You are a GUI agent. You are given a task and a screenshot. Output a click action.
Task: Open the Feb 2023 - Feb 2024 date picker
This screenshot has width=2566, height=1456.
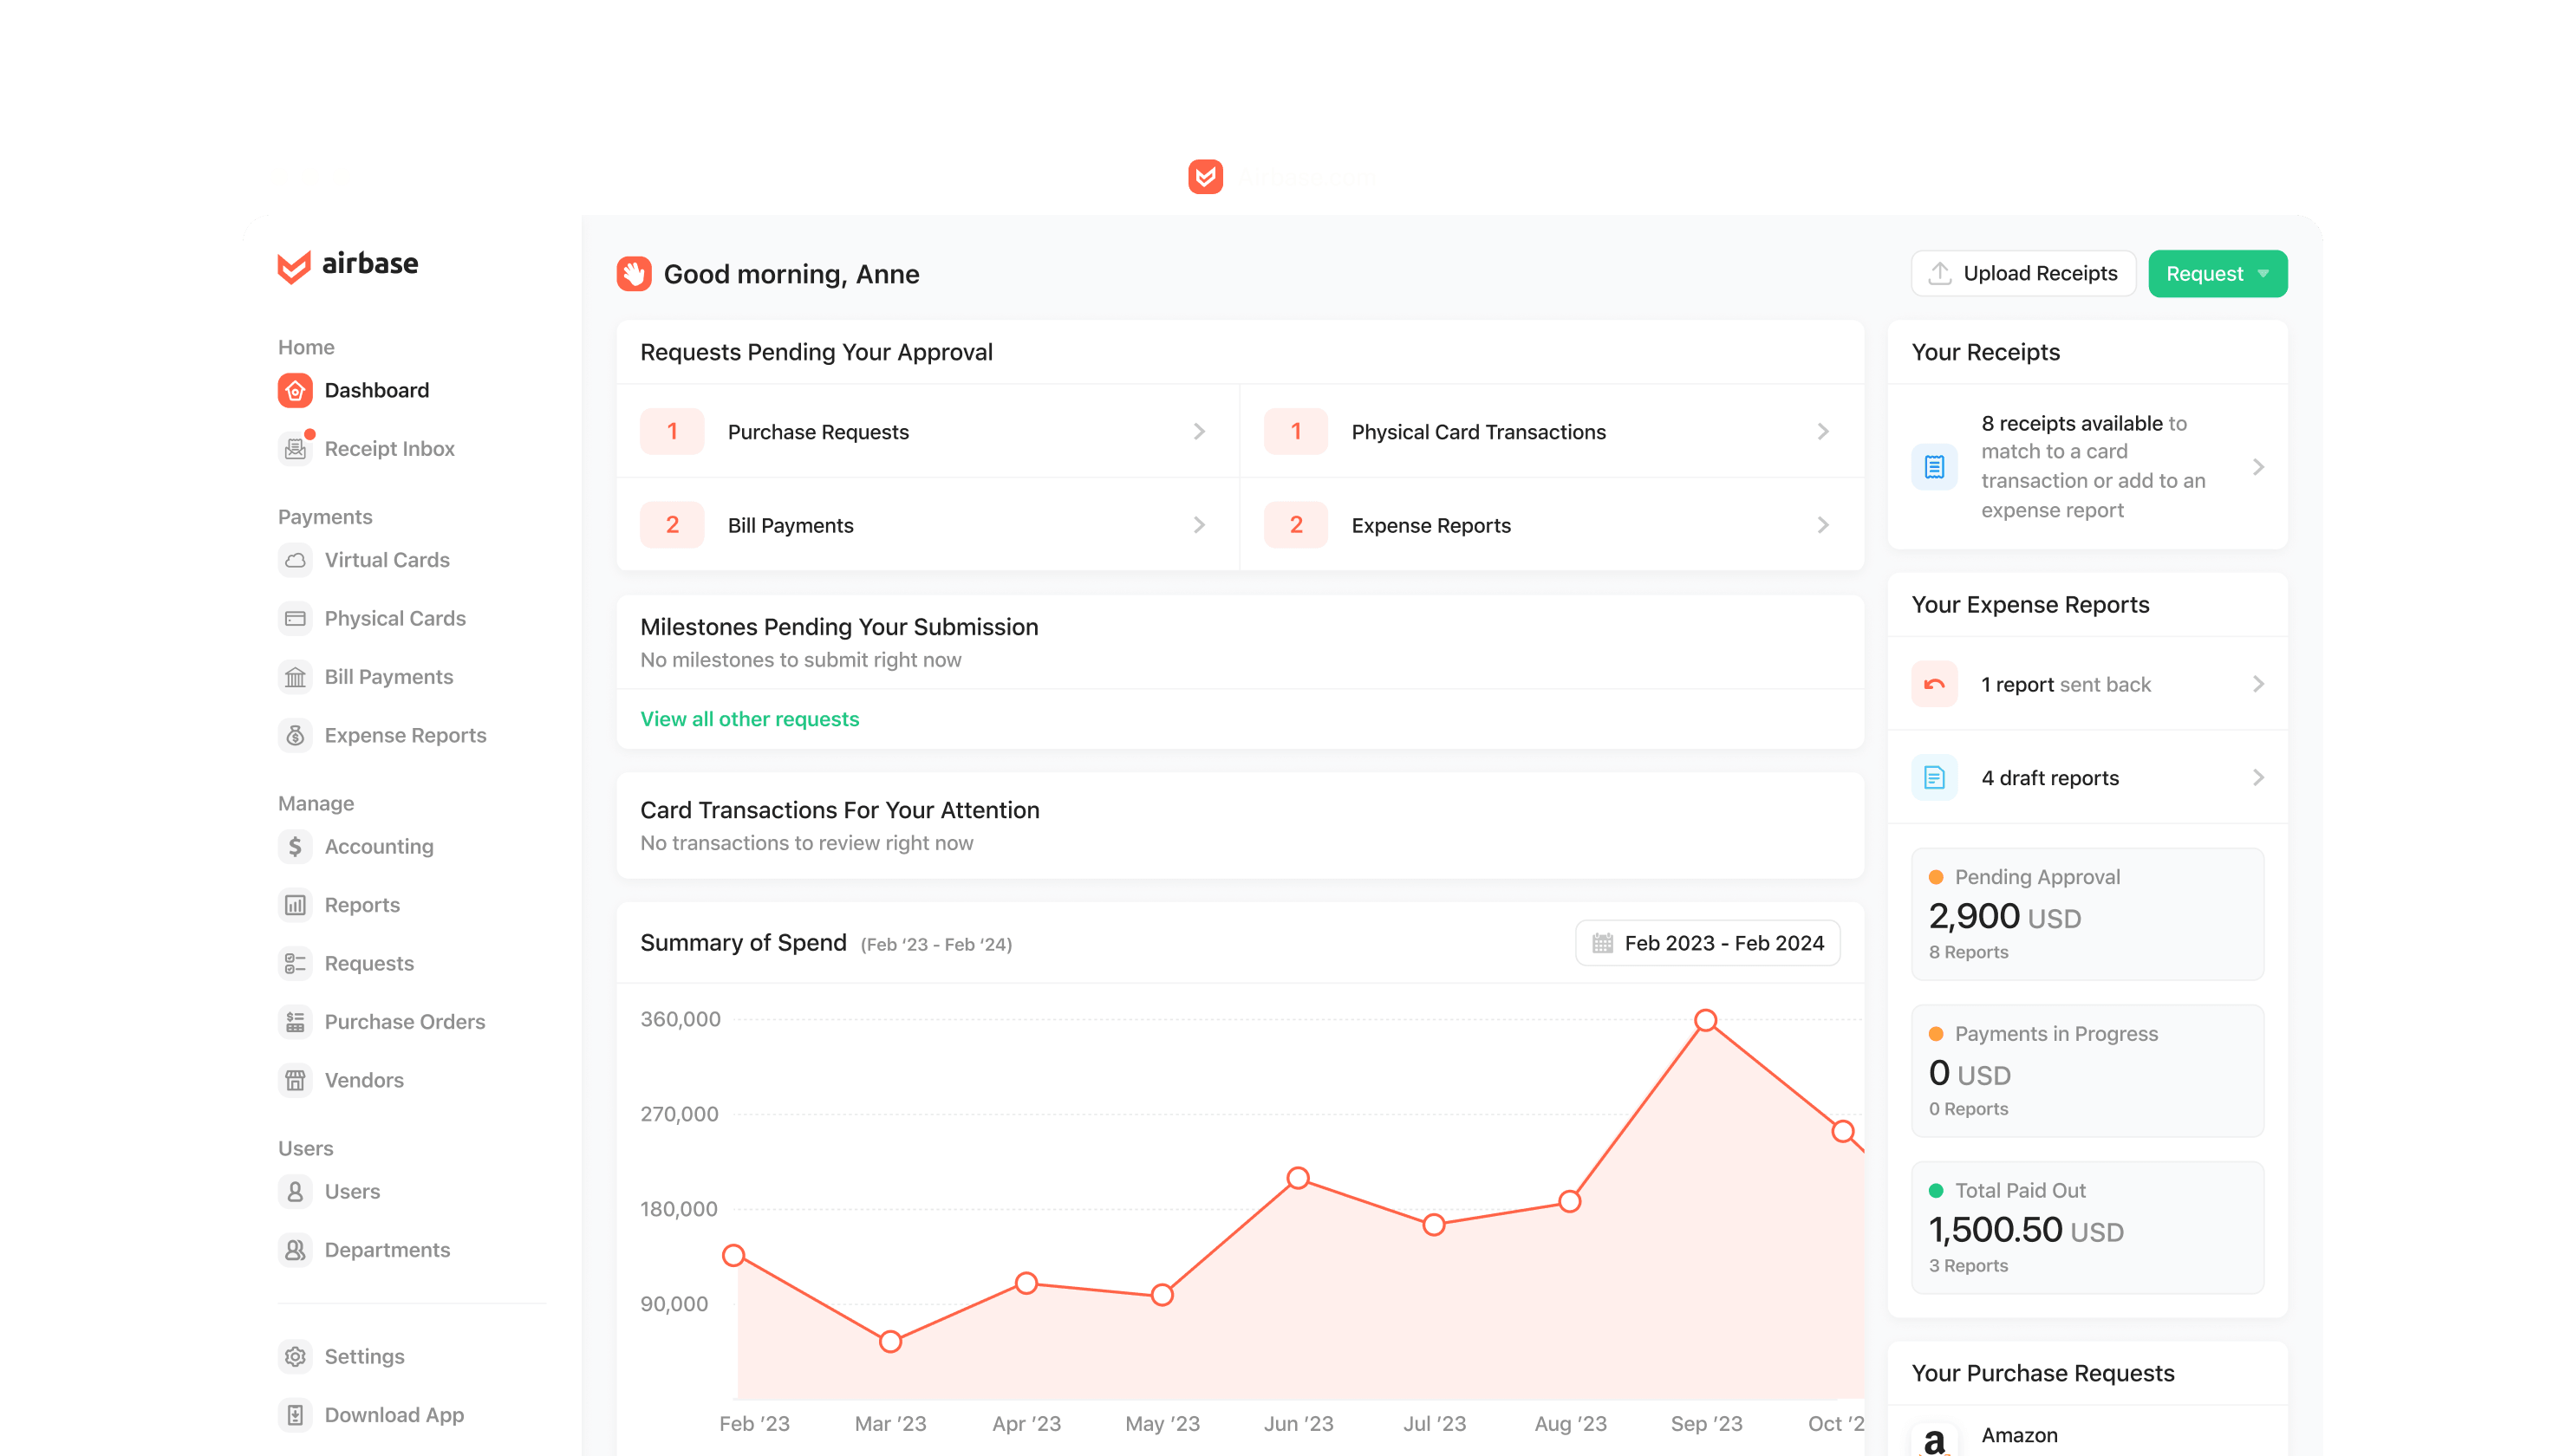click(1707, 943)
